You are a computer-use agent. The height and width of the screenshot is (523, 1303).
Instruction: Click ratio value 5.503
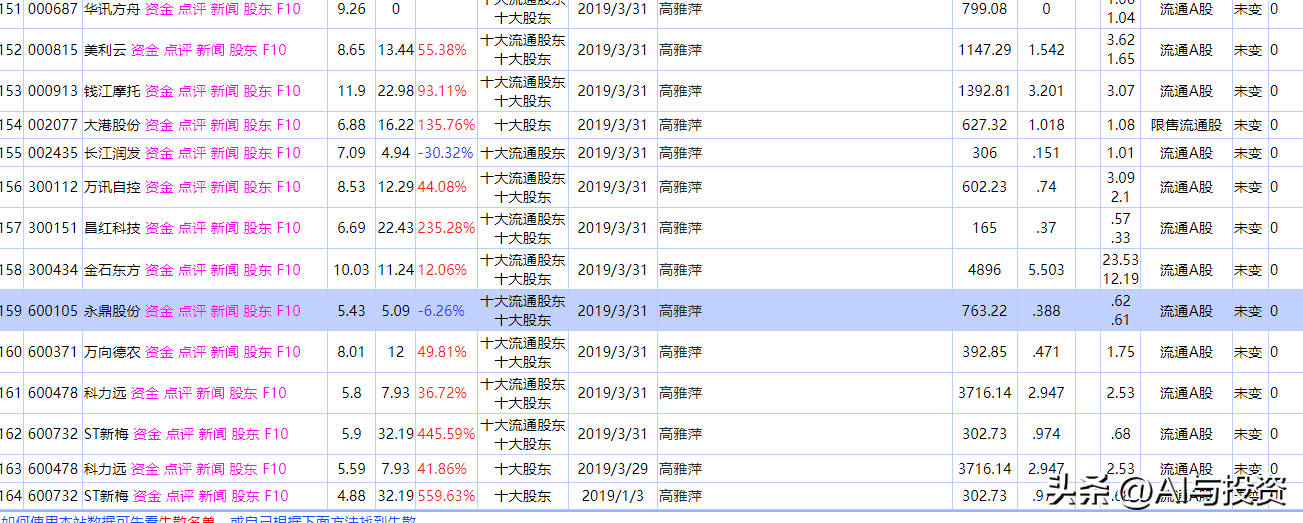tap(1046, 269)
